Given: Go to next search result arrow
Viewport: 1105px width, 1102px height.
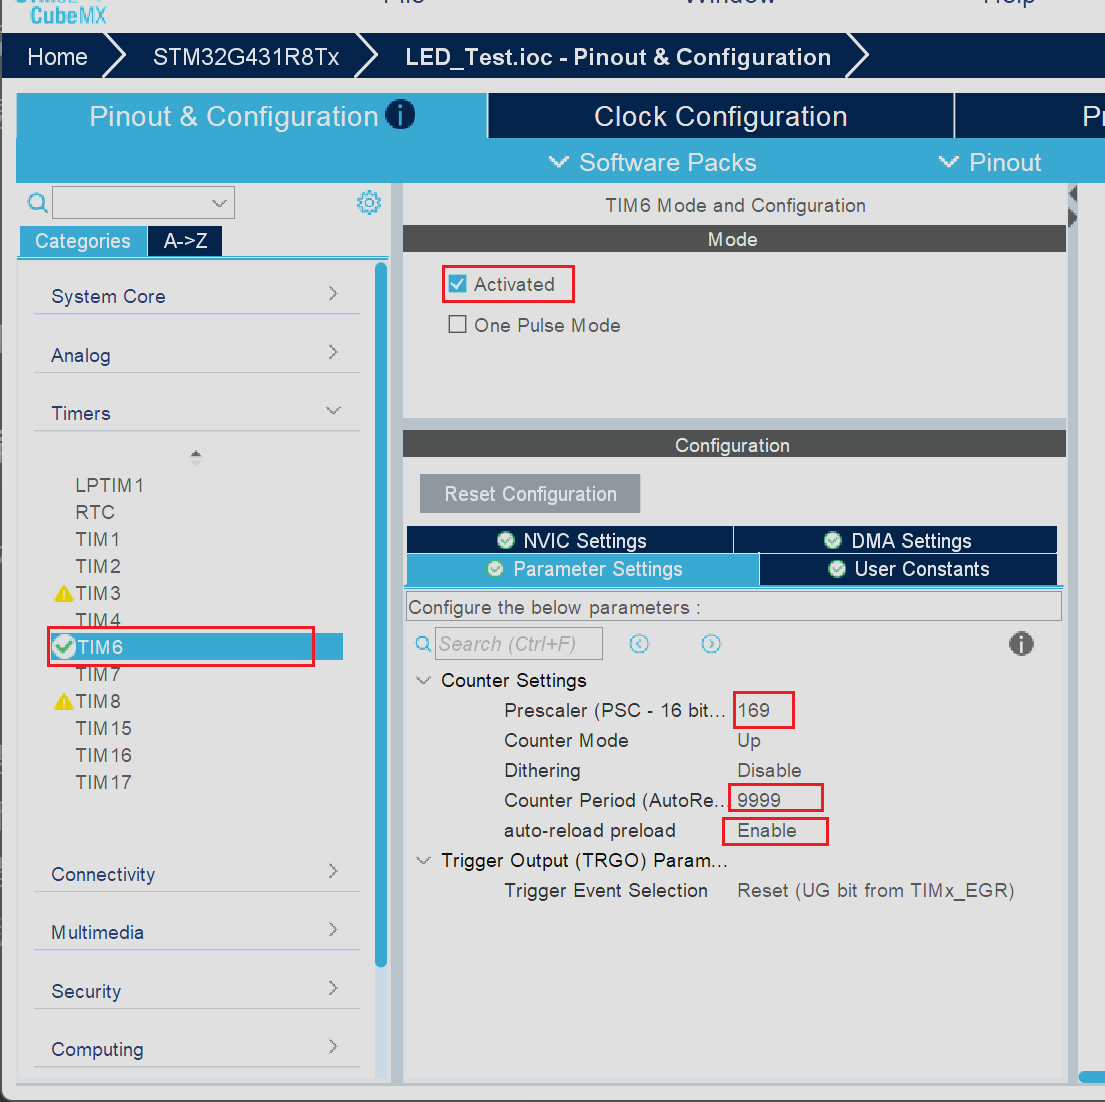Looking at the screenshot, I should click(x=711, y=644).
